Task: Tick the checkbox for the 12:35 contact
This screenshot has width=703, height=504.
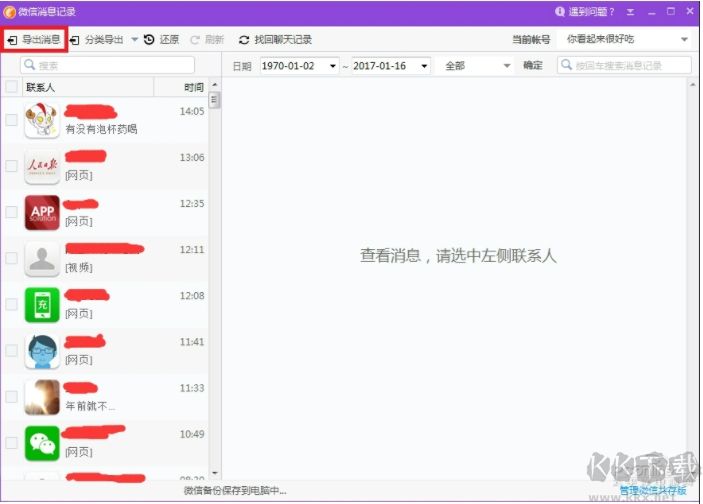Action: point(11,212)
